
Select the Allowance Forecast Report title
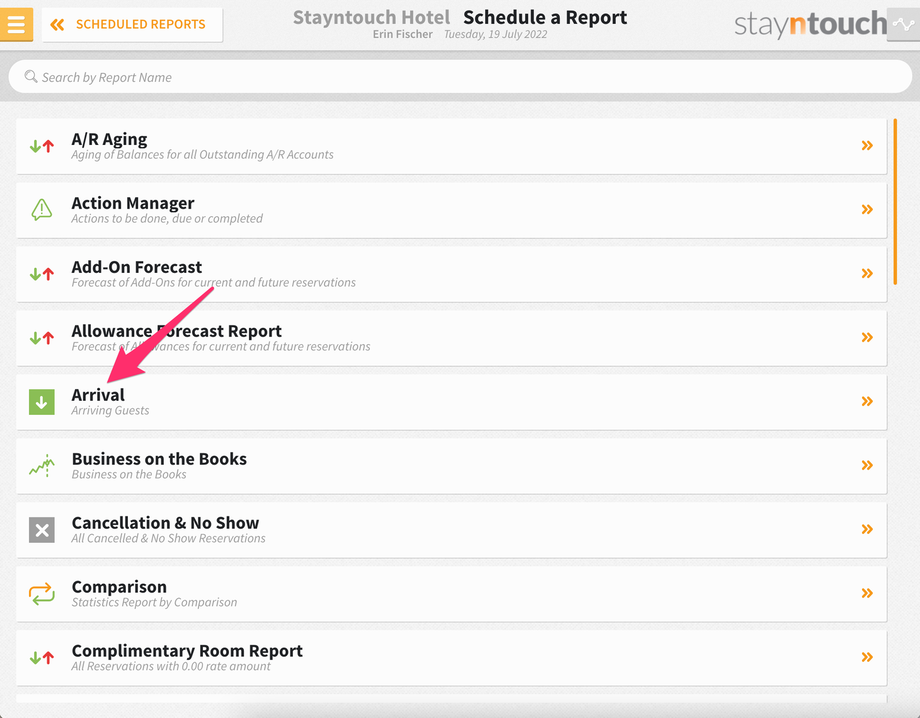177,331
